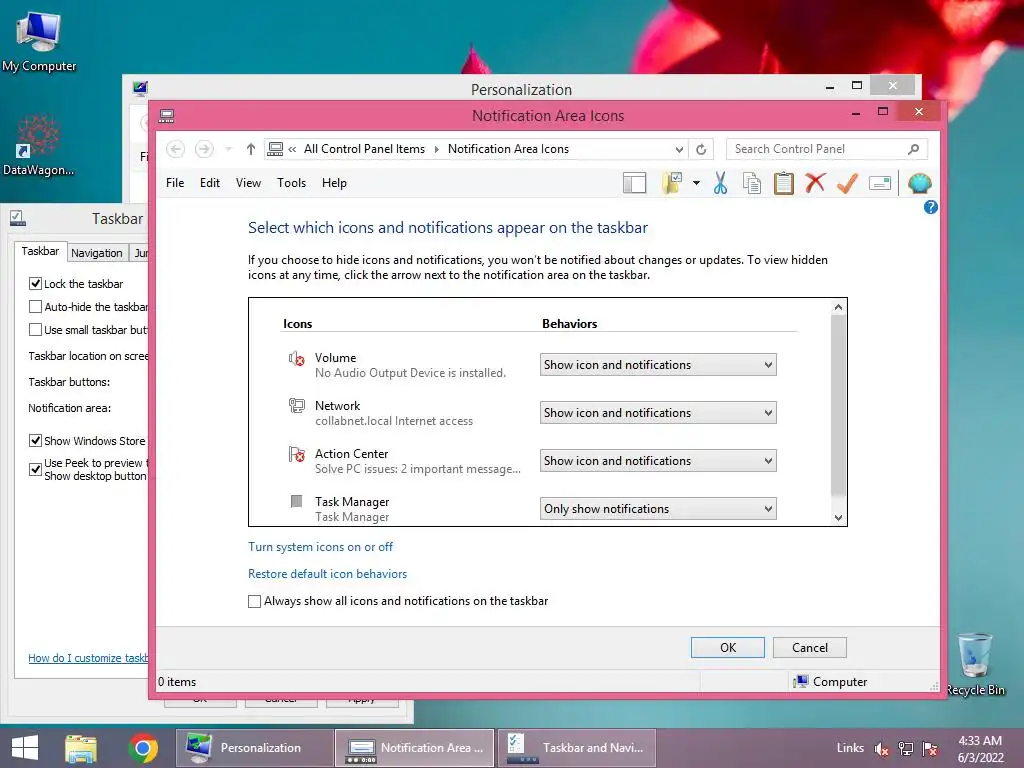Click the Copy pages icon
The height and width of the screenshot is (768, 1024).
pos(752,184)
